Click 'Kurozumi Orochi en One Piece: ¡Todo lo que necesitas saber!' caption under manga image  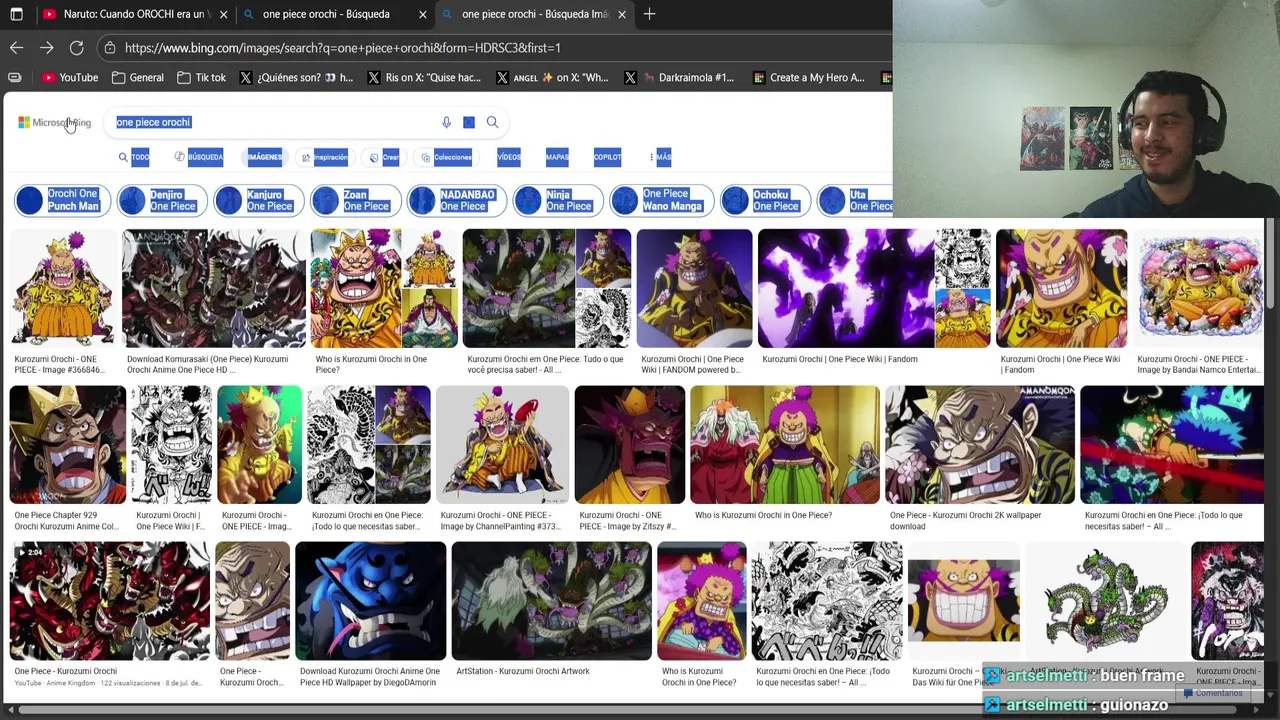click(823, 676)
